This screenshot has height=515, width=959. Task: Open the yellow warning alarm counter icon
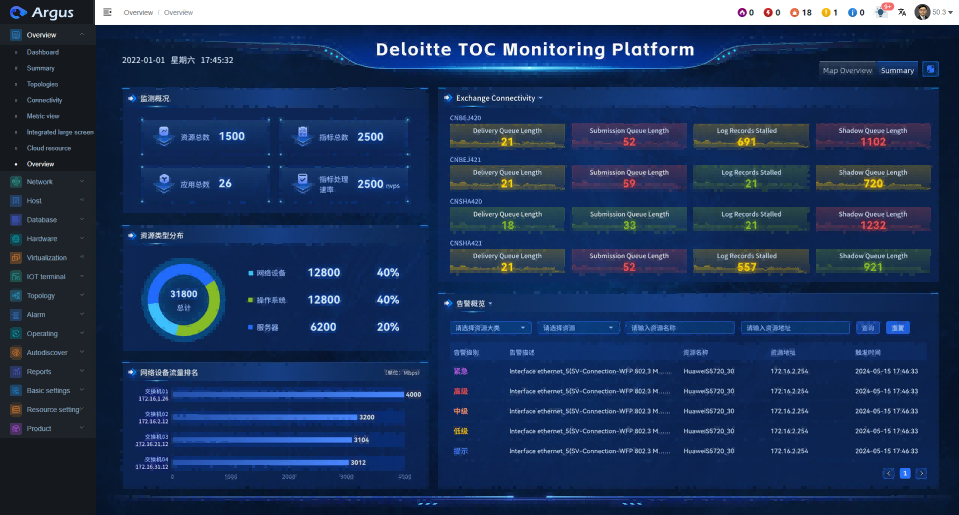[x=826, y=12]
